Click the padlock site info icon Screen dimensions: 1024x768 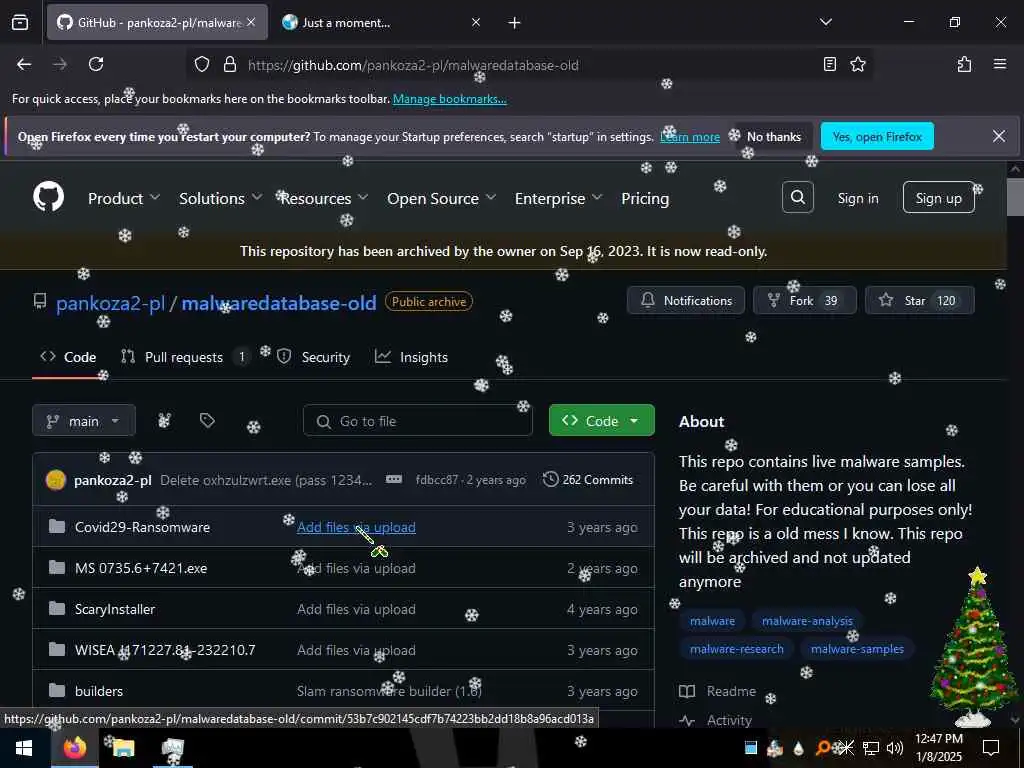[230, 64]
